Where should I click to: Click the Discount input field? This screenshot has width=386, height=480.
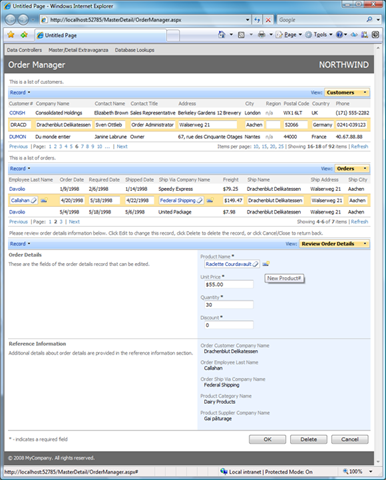pyautogui.click(x=228, y=325)
